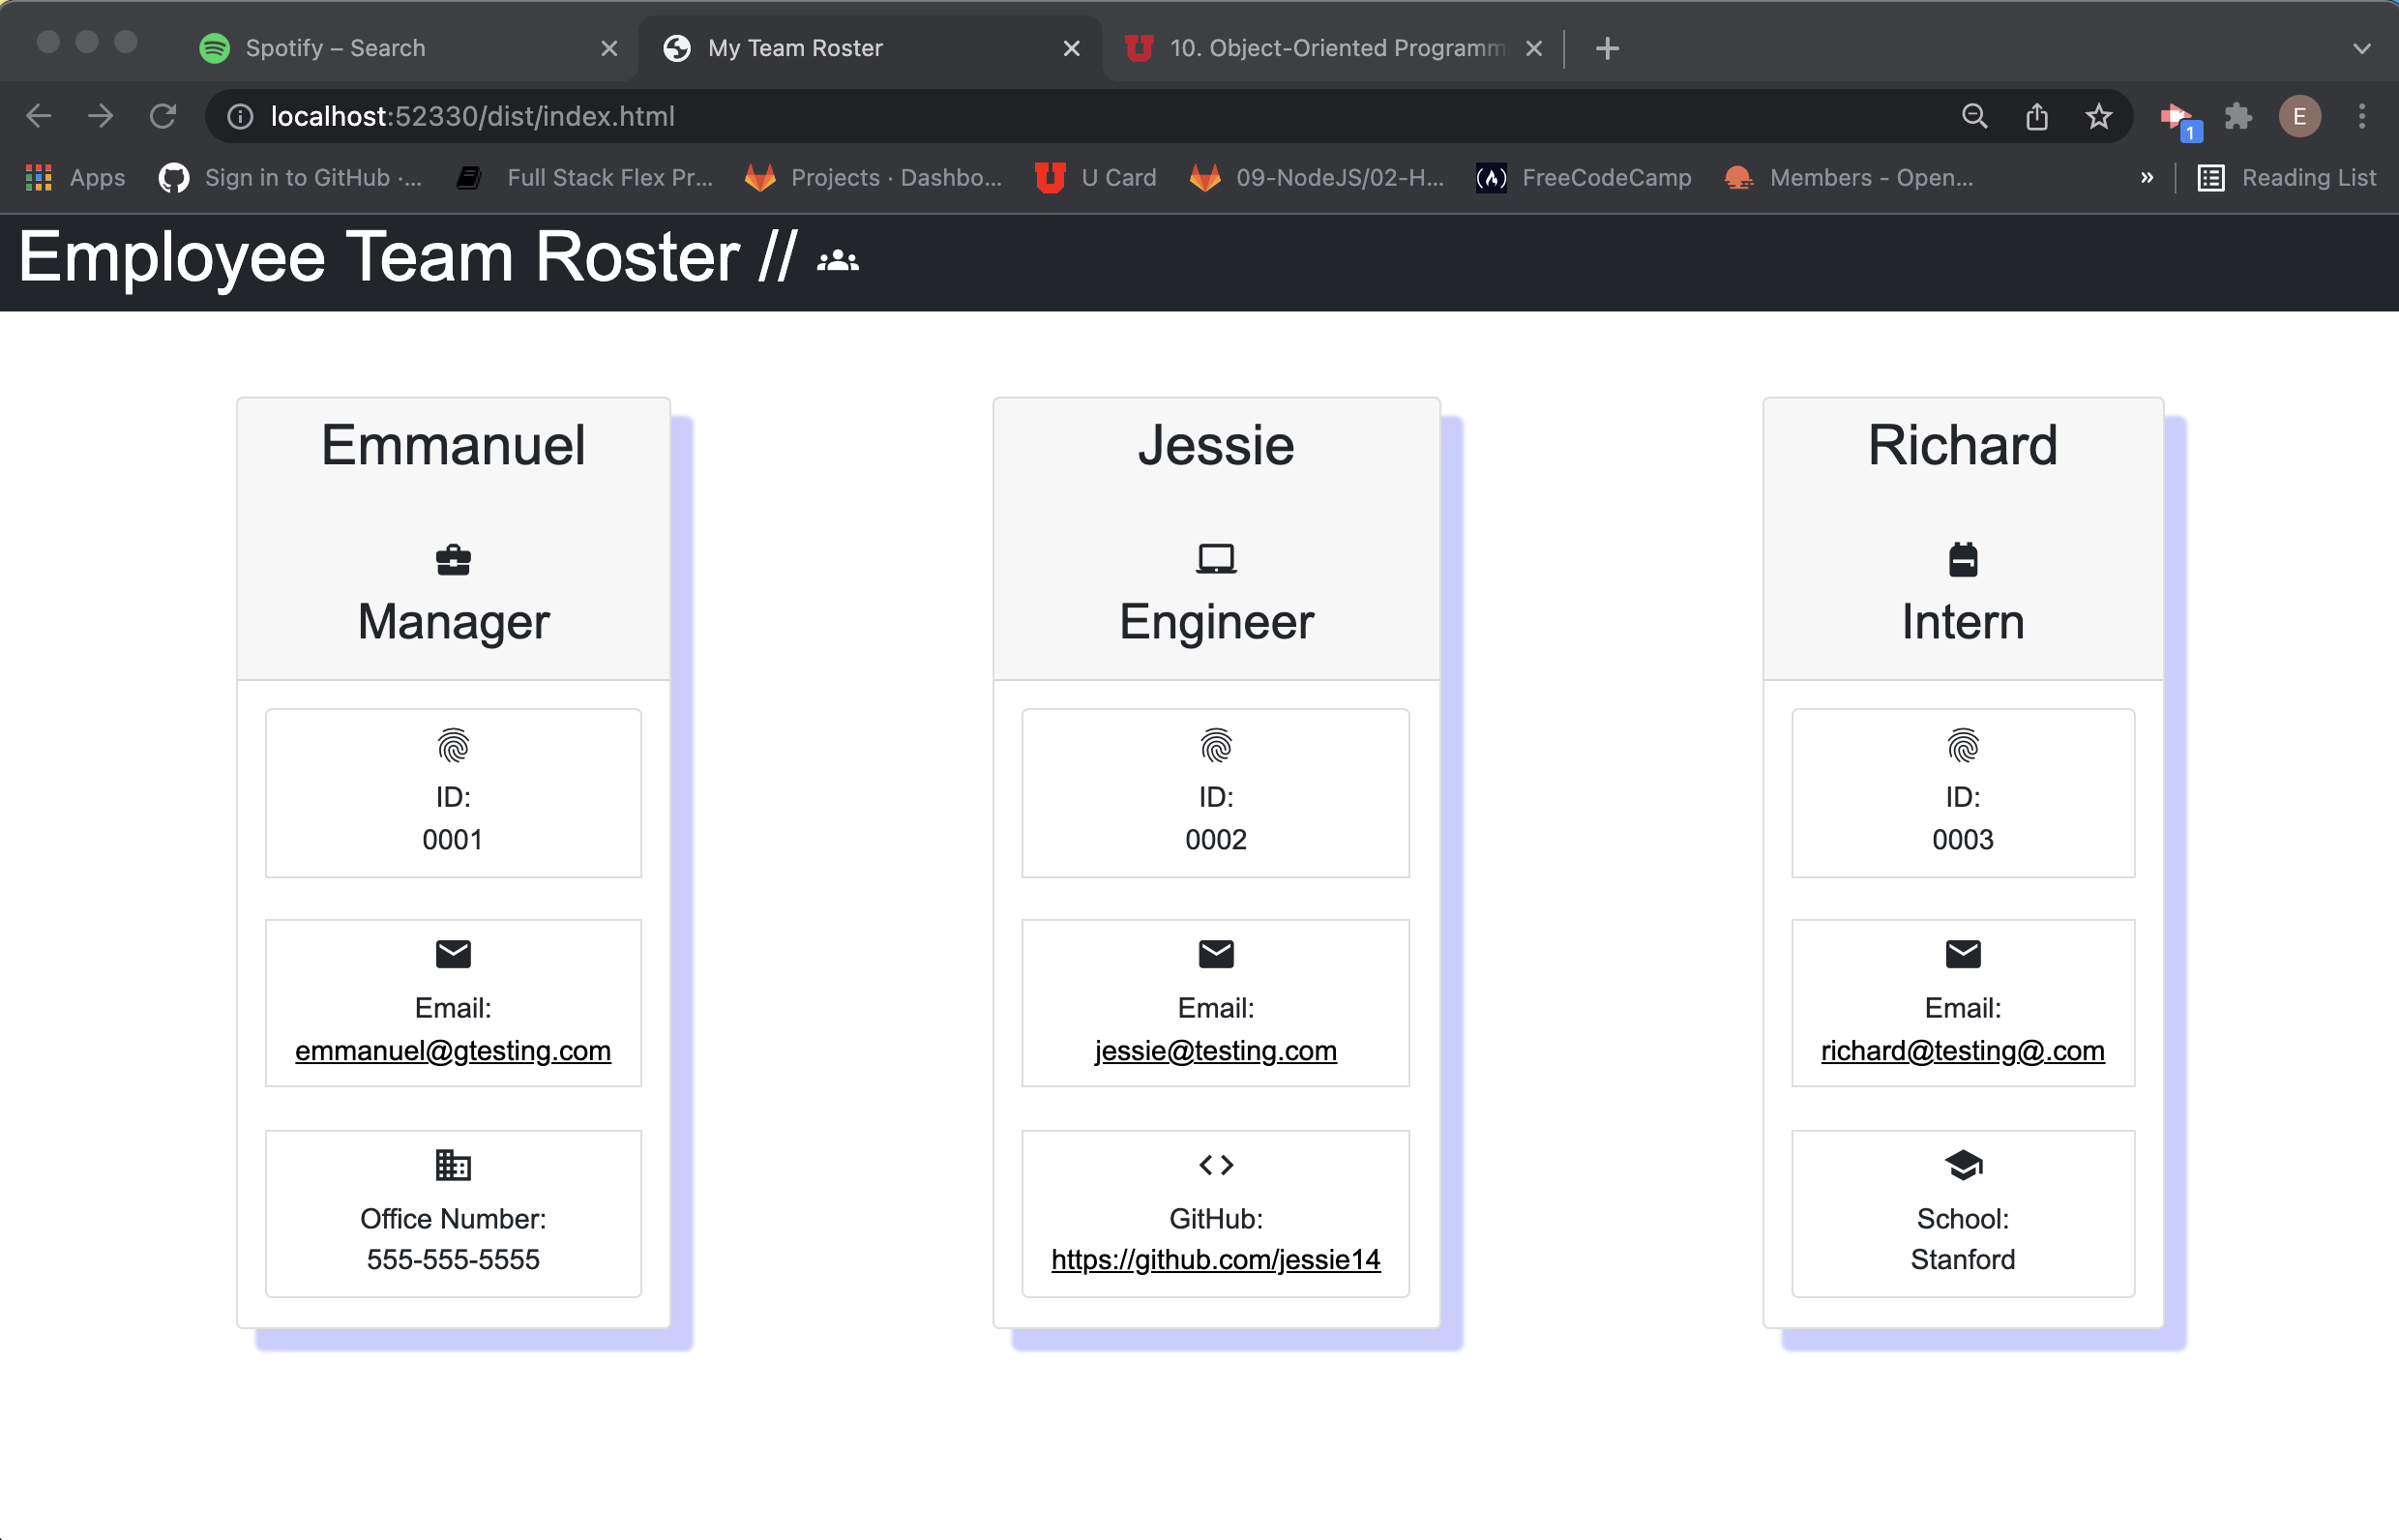Go back with the browser back arrow
The width and height of the screenshot is (2399, 1540).
(x=38, y=116)
